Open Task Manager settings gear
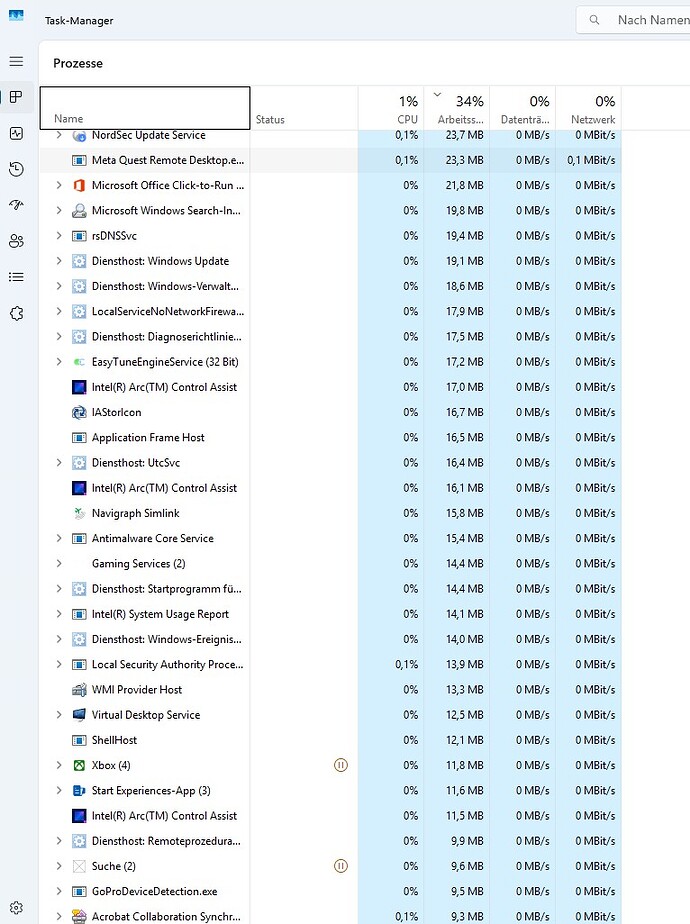The width and height of the screenshot is (690, 924). [16, 907]
